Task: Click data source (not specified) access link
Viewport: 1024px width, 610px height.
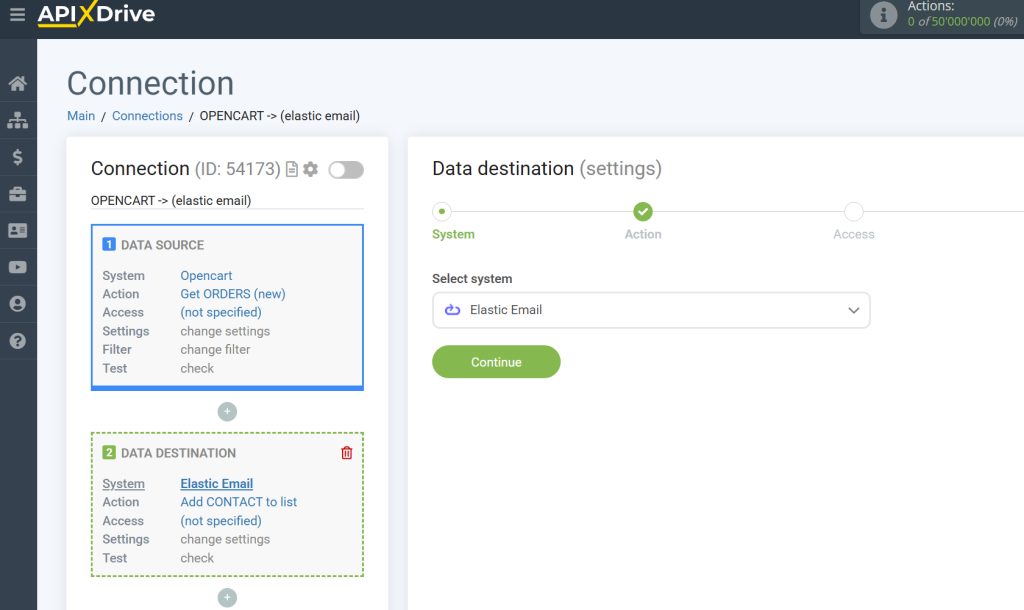Action: pyautogui.click(x=221, y=312)
